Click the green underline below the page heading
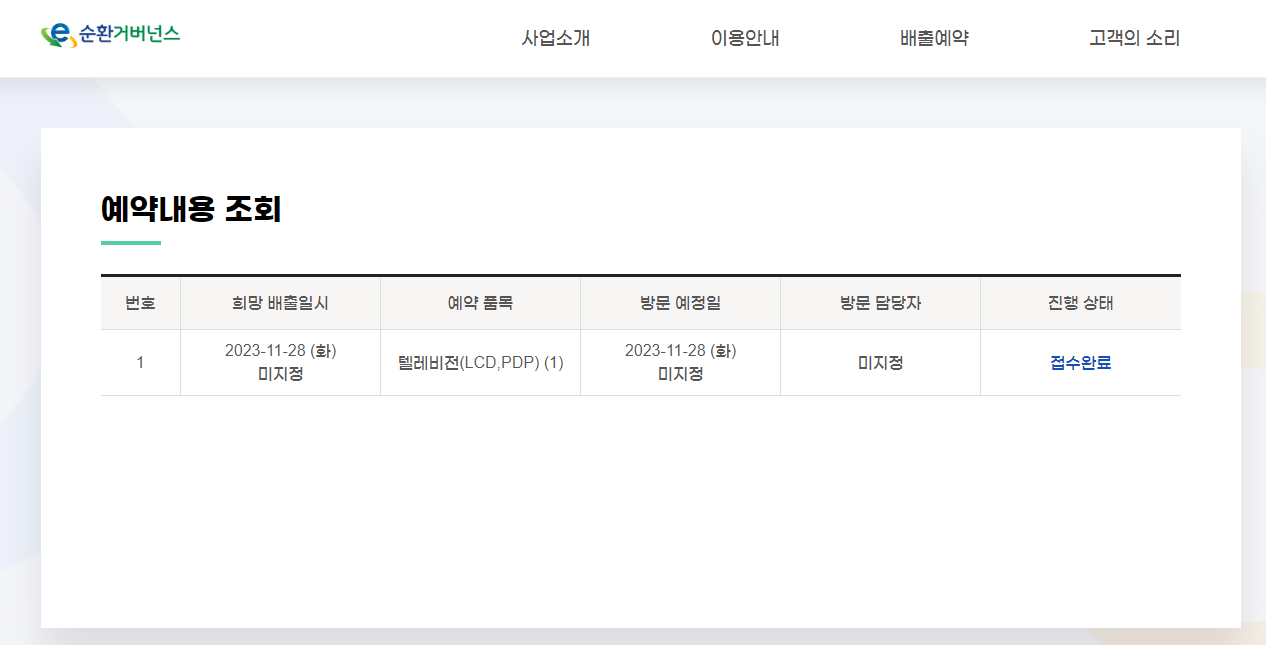 pyautogui.click(x=131, y=242)
